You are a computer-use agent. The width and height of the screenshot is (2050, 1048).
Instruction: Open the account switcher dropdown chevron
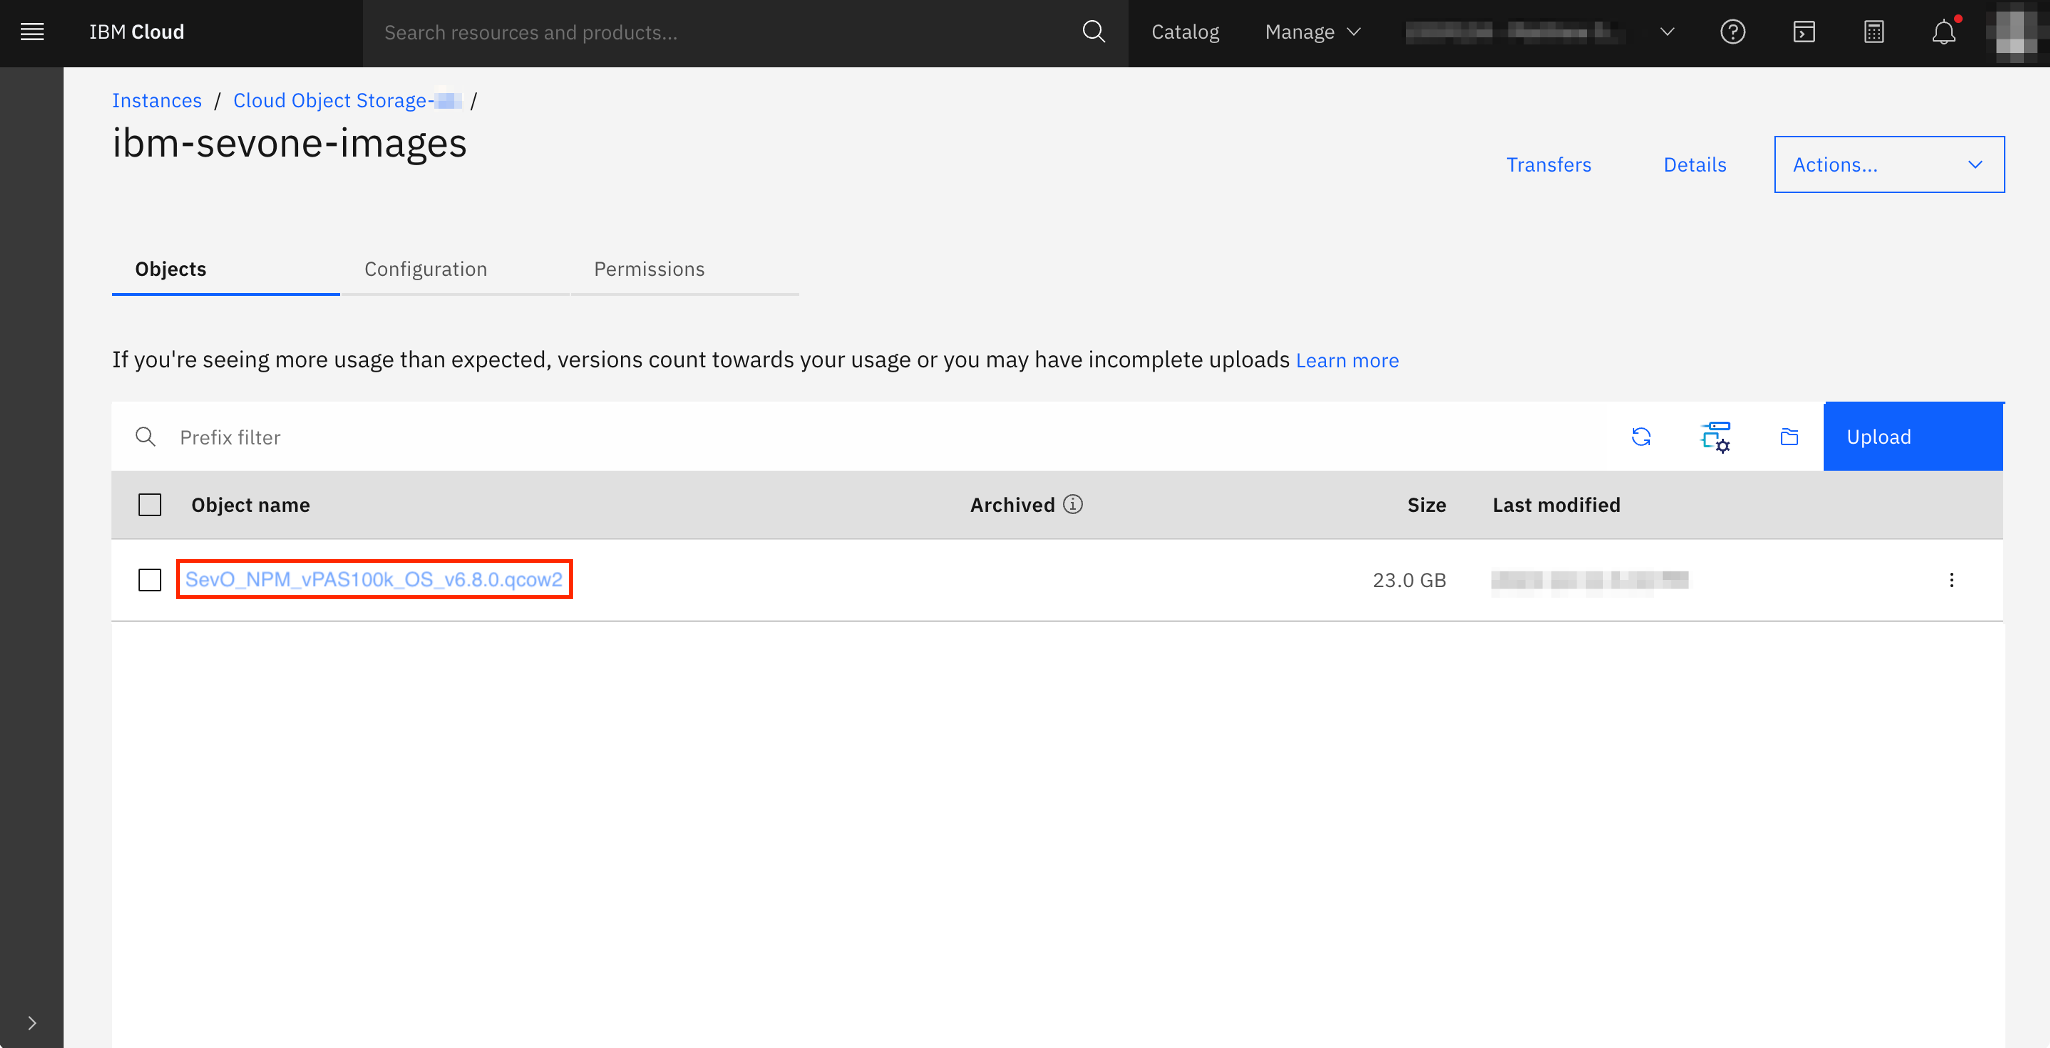[1667, 32]
